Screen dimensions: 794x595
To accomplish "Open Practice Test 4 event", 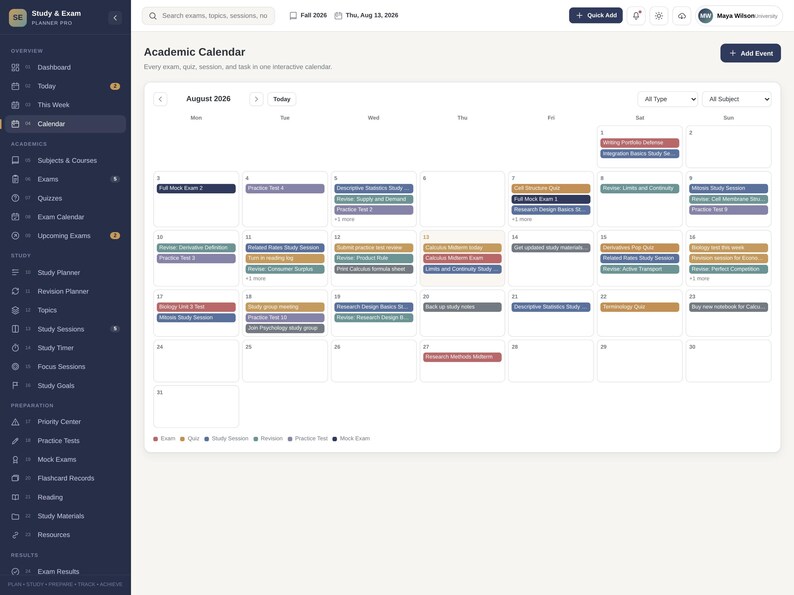I will (285, 188).
